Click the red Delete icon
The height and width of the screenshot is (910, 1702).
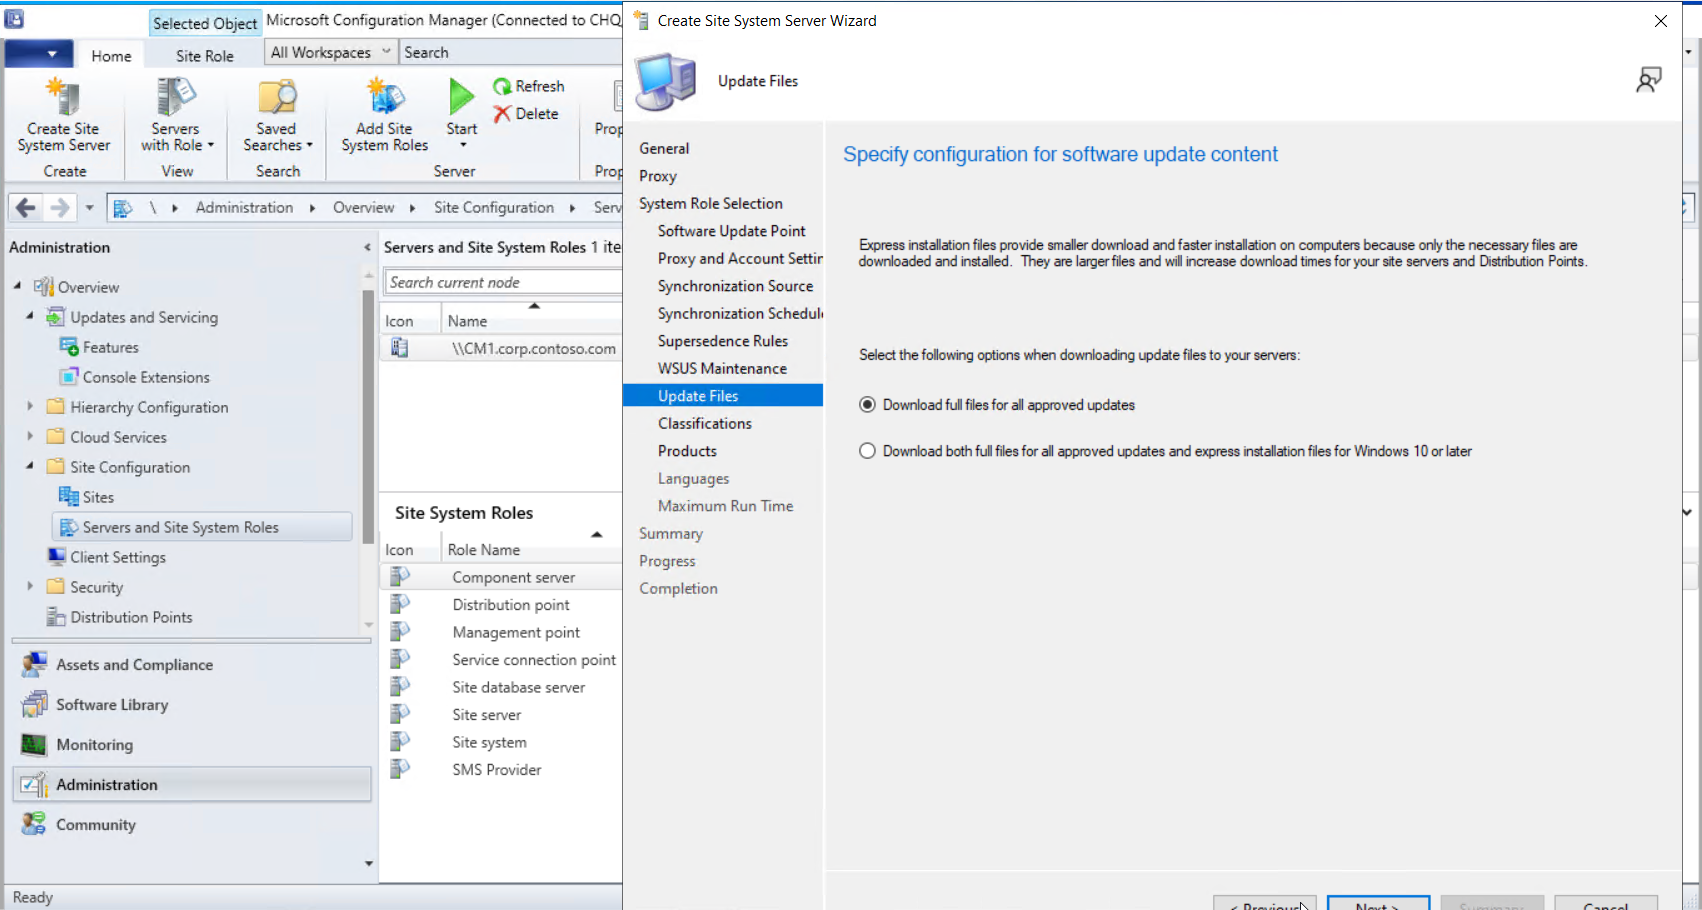click(502, 114)
